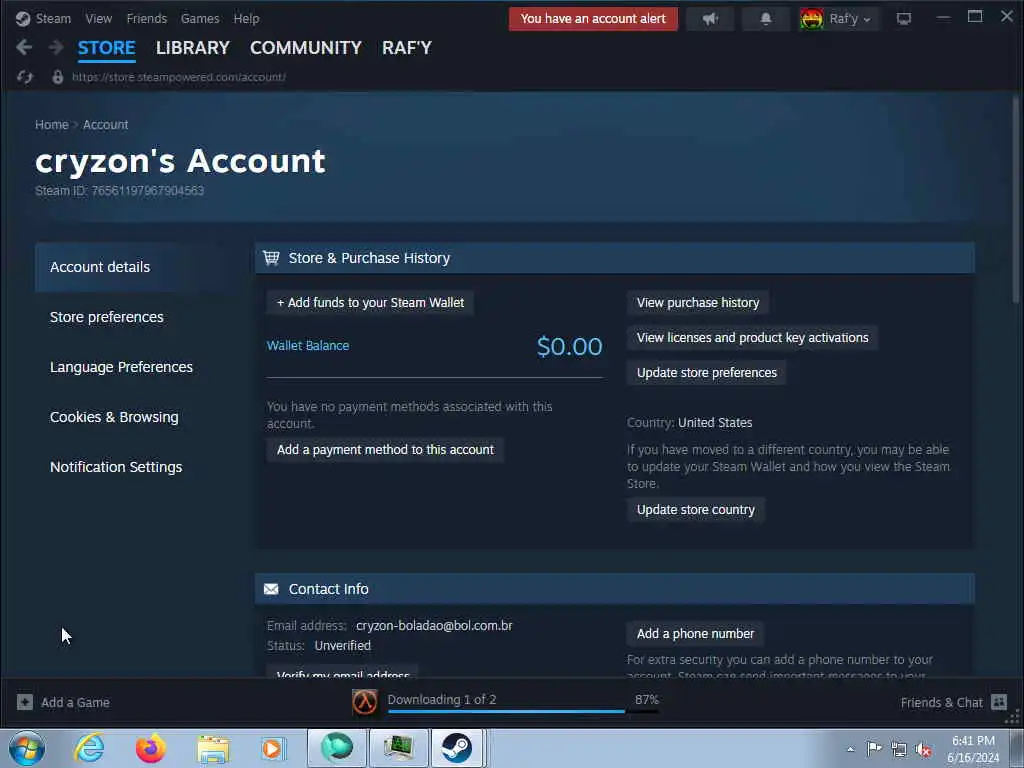1024x768 pixels.
Task: Select the Steam taskbar icon
Action: pos(456,748)
